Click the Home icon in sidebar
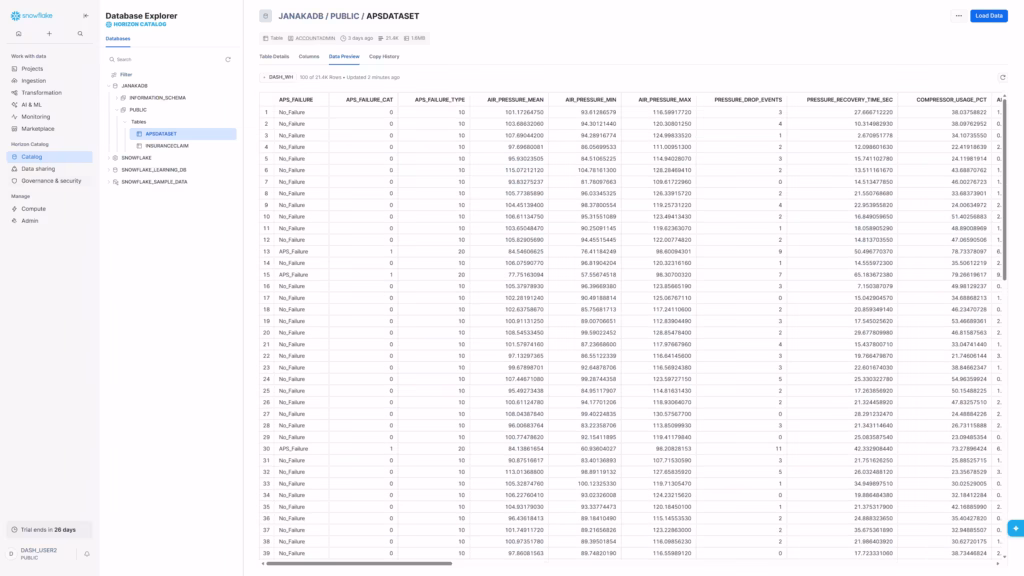 (x=18, y=33)
